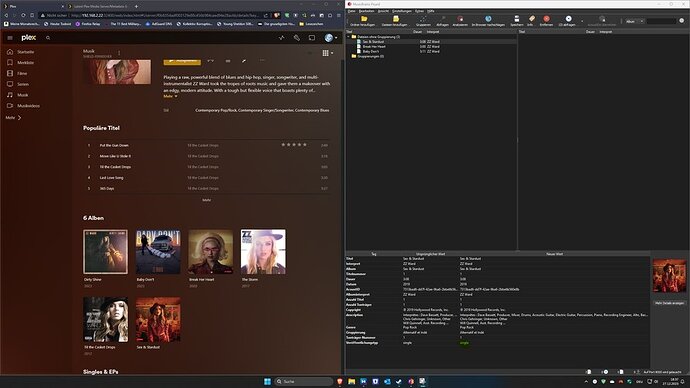Click the taskbar 'Suche' search box
The width and height of the screenshot is (690, 388).
pyautogui.click(x=304, y=381)
